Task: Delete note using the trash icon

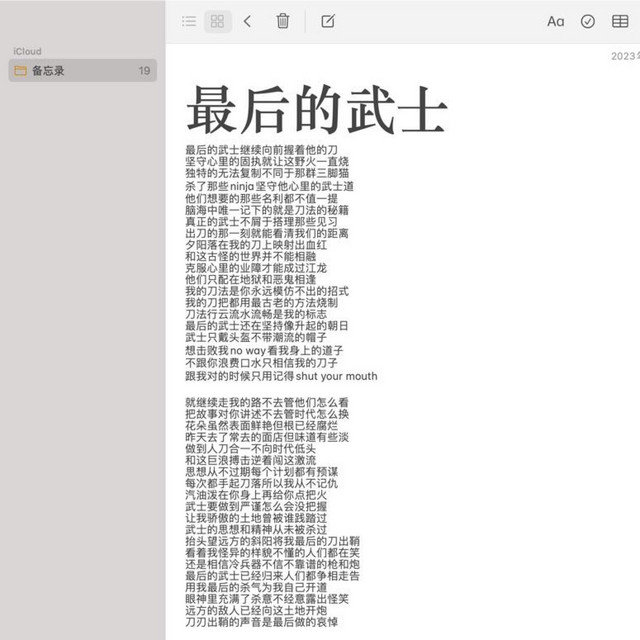Action: (283, 21)
